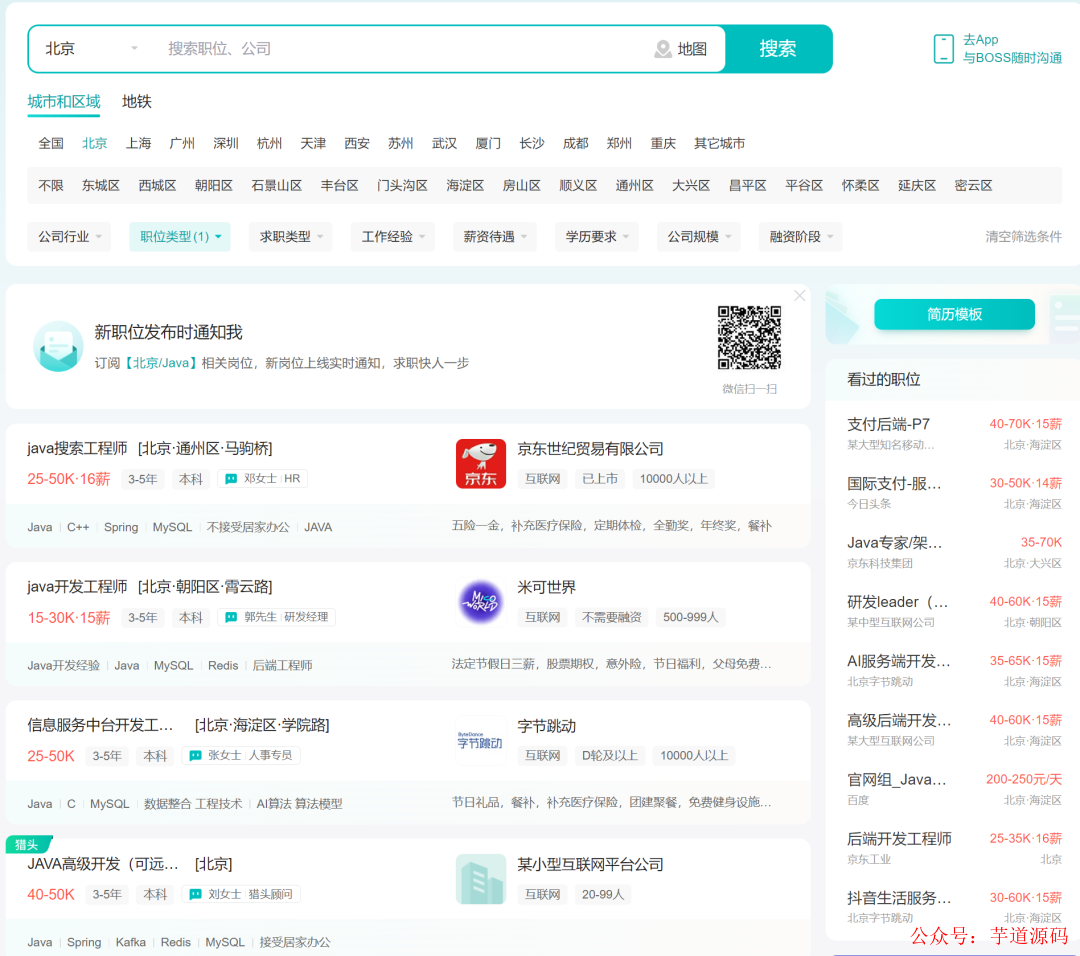
Task: Open 京东世纪贸易有限公司 company page
Action: coord(590,449)
